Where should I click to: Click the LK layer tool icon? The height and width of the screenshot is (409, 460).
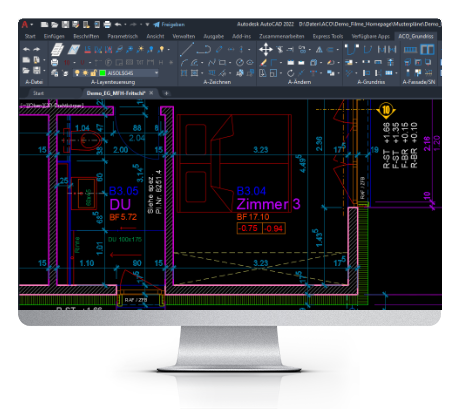[108, 50]
